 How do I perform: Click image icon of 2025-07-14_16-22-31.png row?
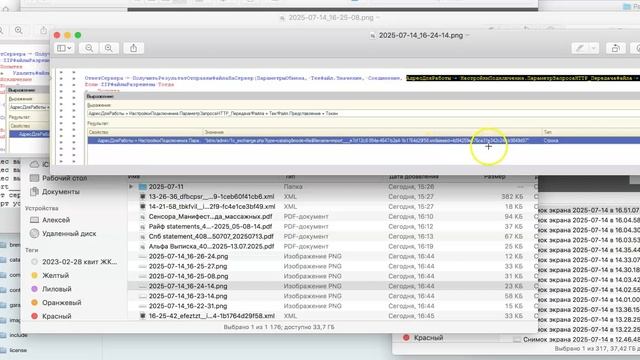(142, 306)
